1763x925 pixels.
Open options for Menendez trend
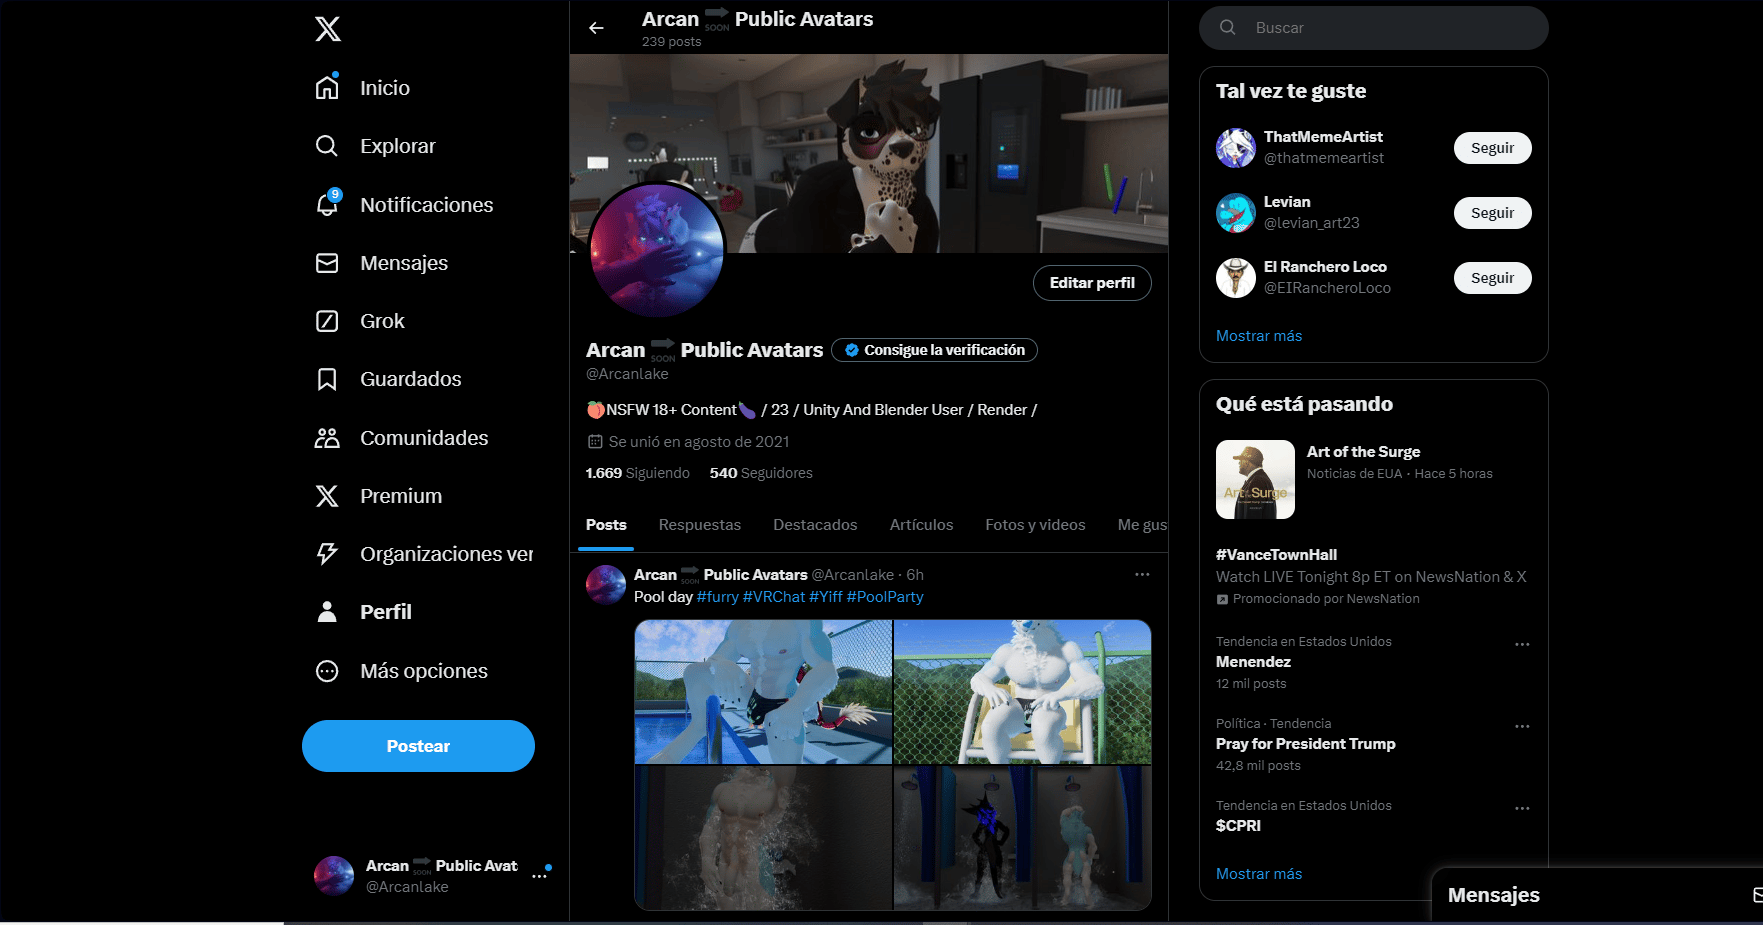pos(1522,645)
